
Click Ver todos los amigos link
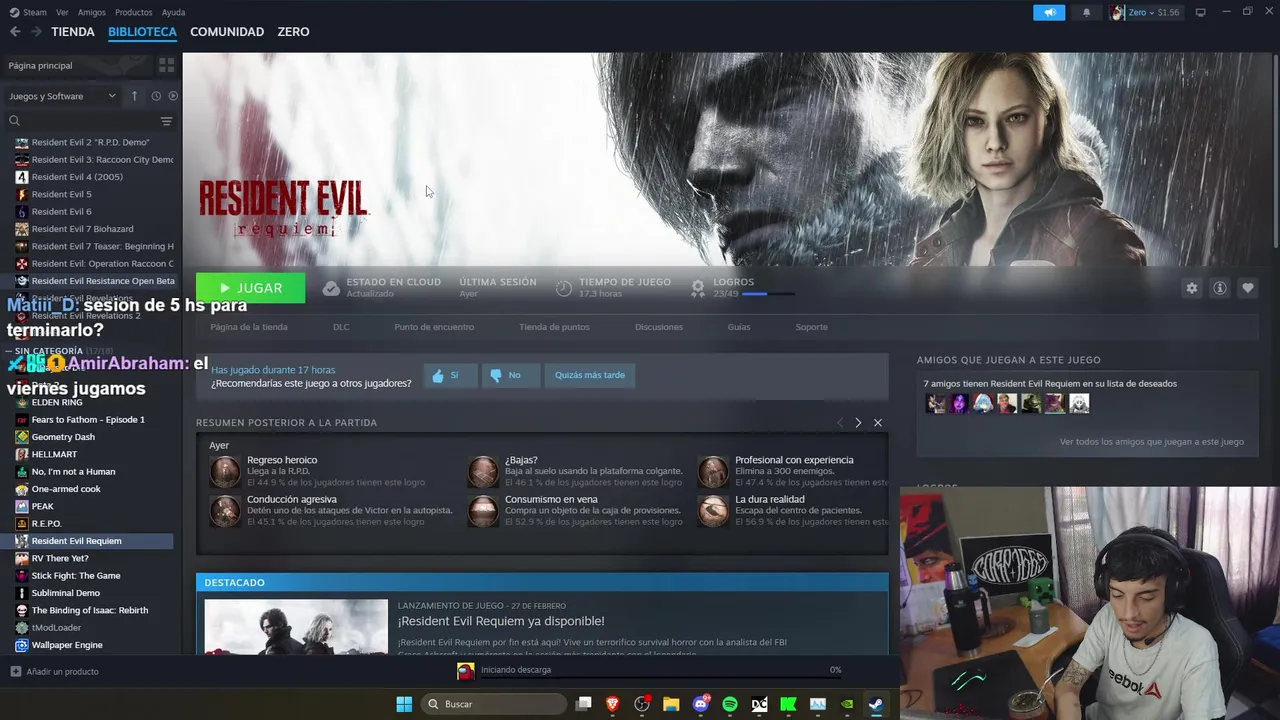tap(1152, 441)
